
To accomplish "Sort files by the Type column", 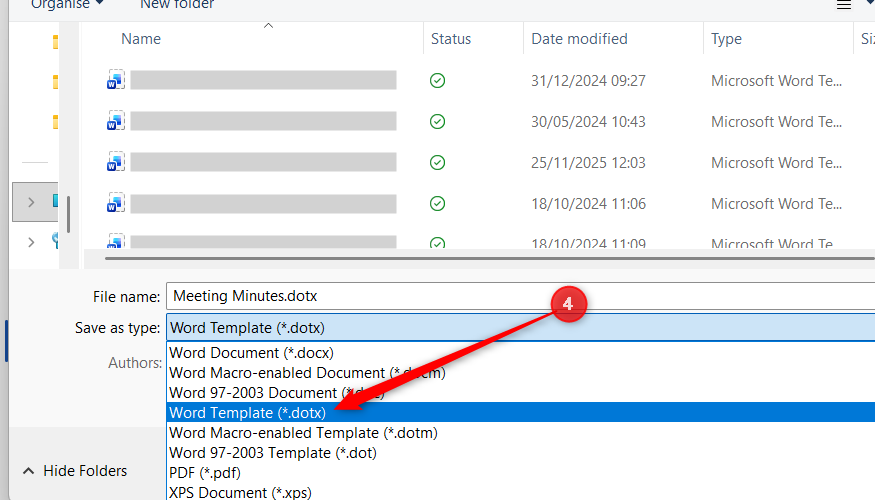I will tap(726, 39).
